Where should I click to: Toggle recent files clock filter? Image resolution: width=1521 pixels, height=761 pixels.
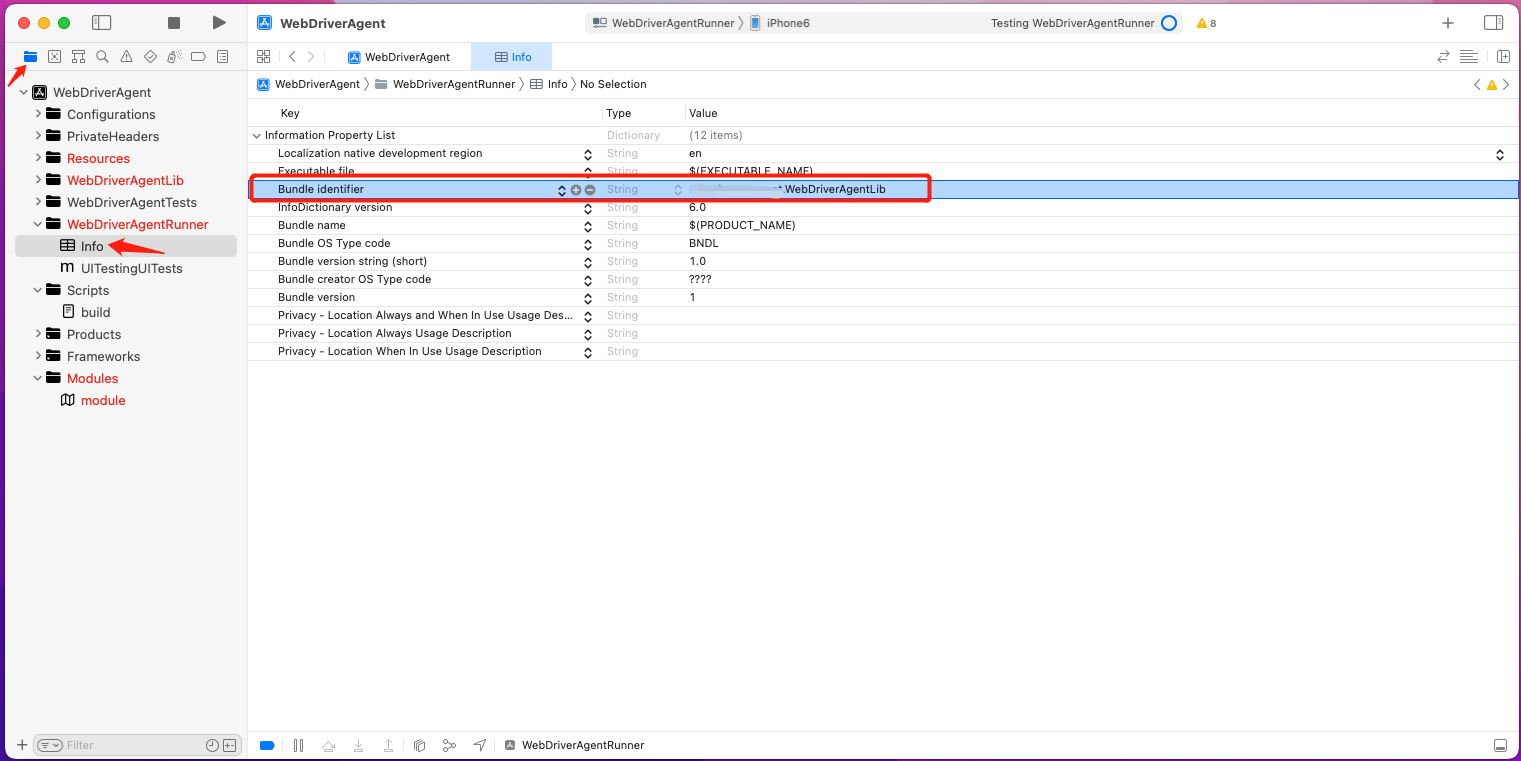pos(212,745)
